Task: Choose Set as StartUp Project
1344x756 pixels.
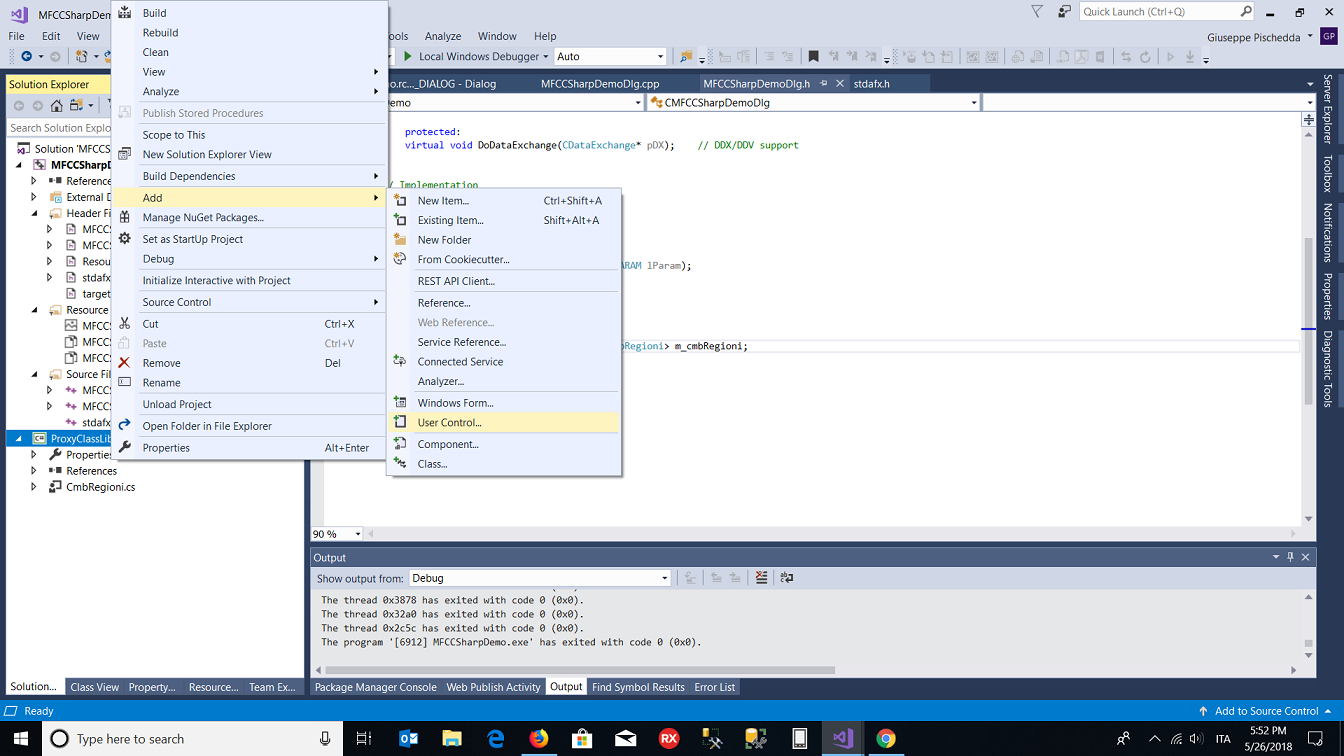Action: [249, 240]
